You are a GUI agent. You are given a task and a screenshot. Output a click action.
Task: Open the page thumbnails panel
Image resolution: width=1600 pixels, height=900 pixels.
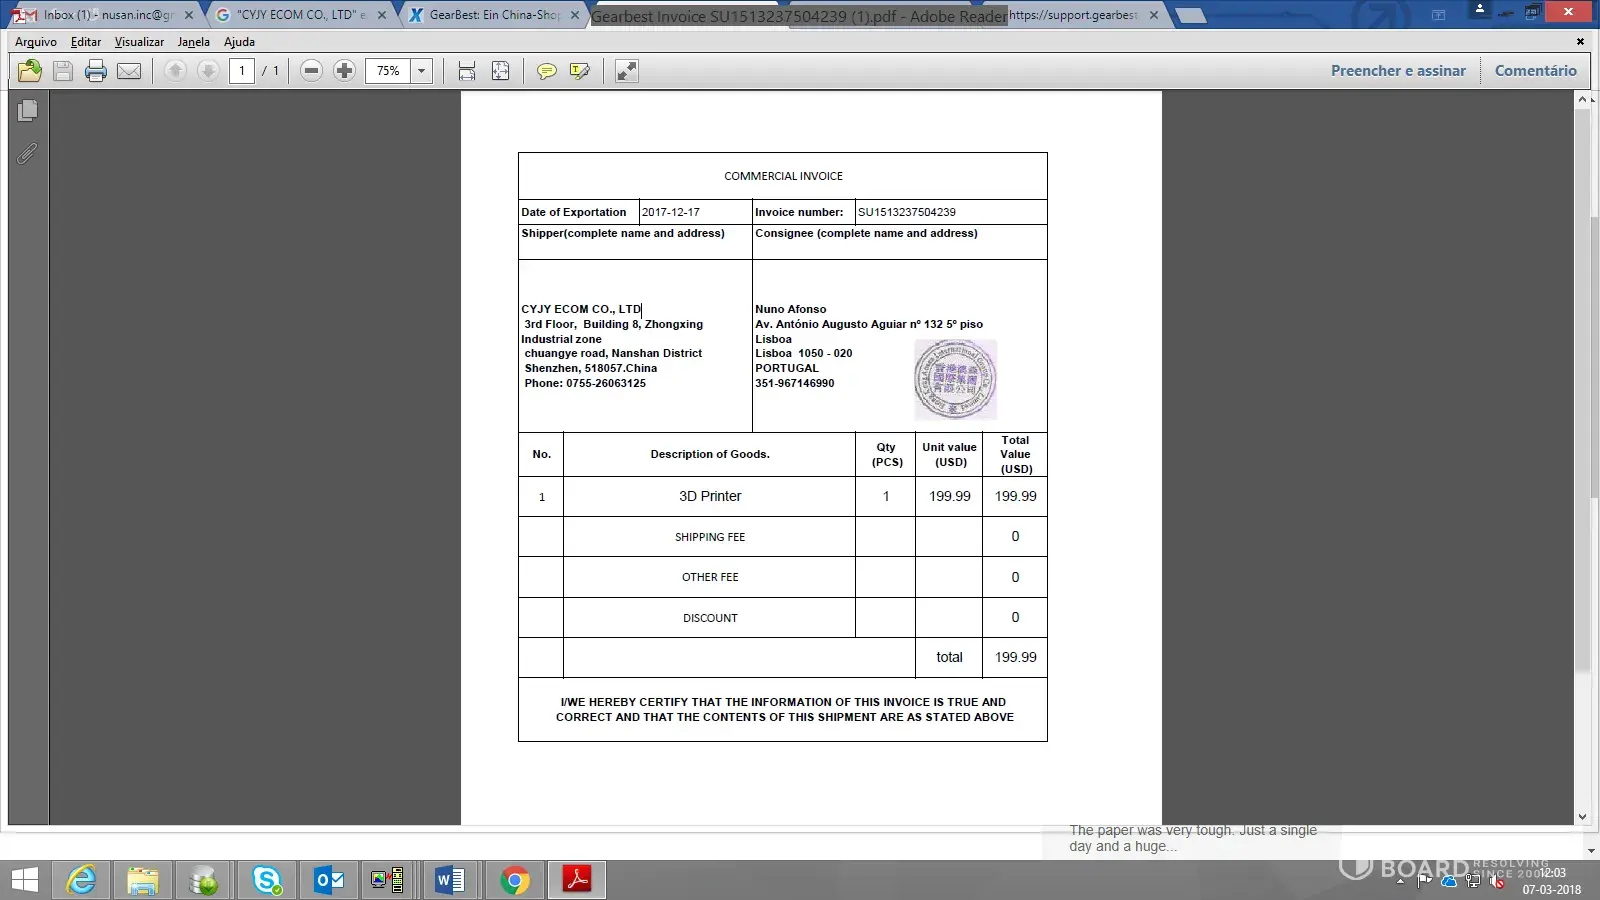tap(28, 110)
